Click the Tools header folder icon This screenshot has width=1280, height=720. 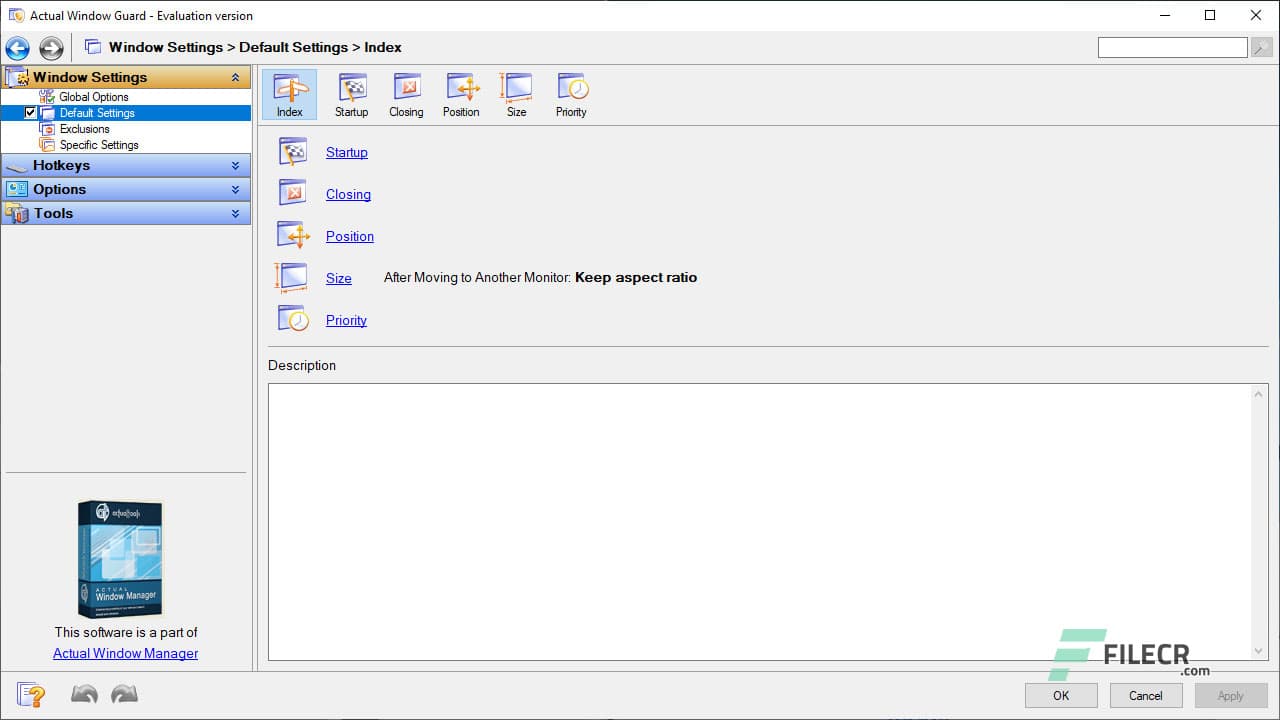[x=17, y=213]
